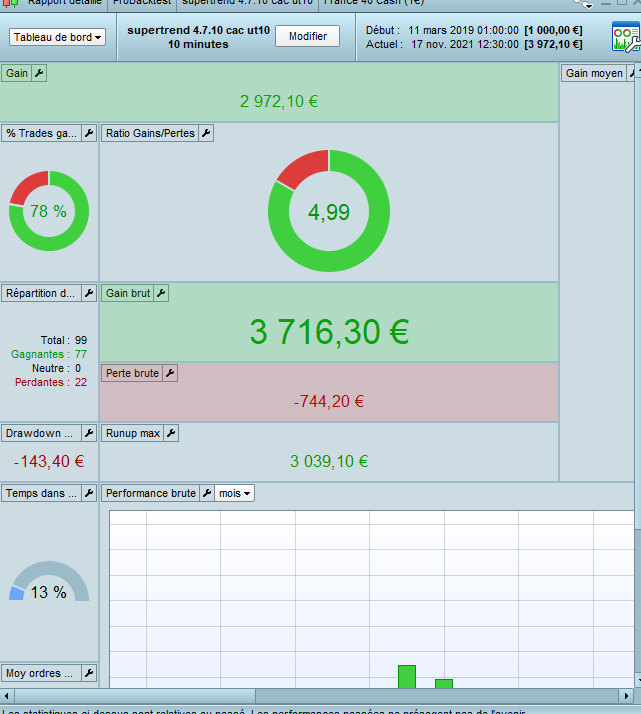Screen dimensions: 641x714
Task: Click the Début date 11 mars 2019
Action: [x=463, y=30]
